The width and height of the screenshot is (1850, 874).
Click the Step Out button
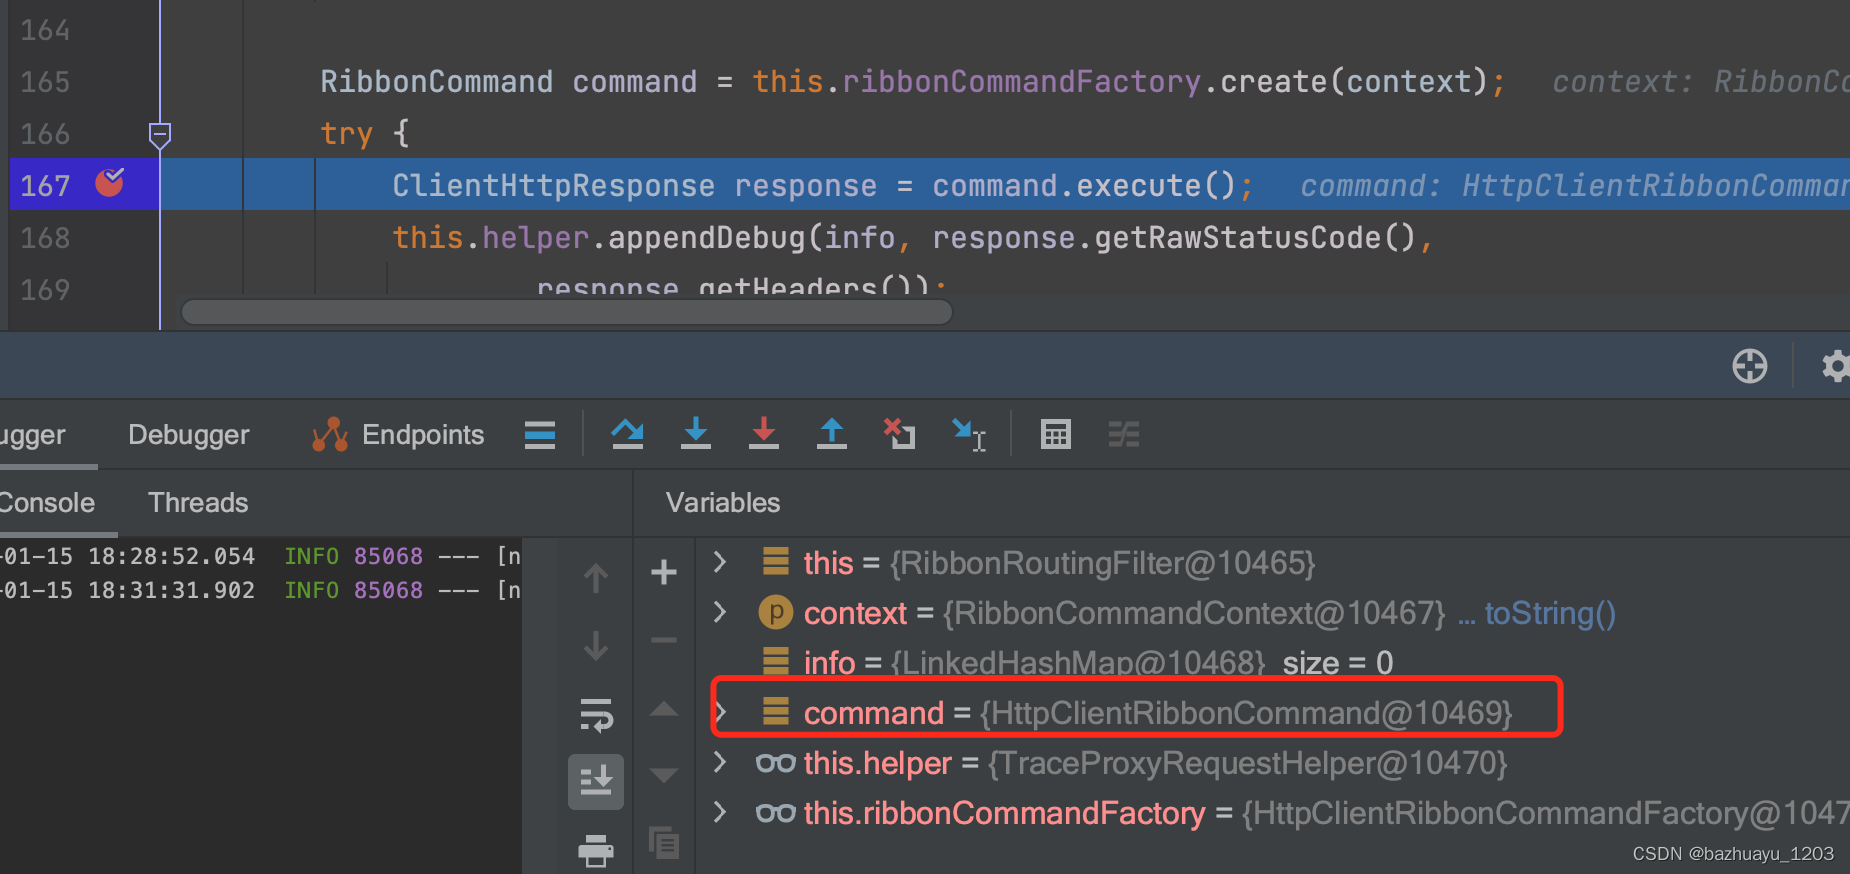point(832,434)
